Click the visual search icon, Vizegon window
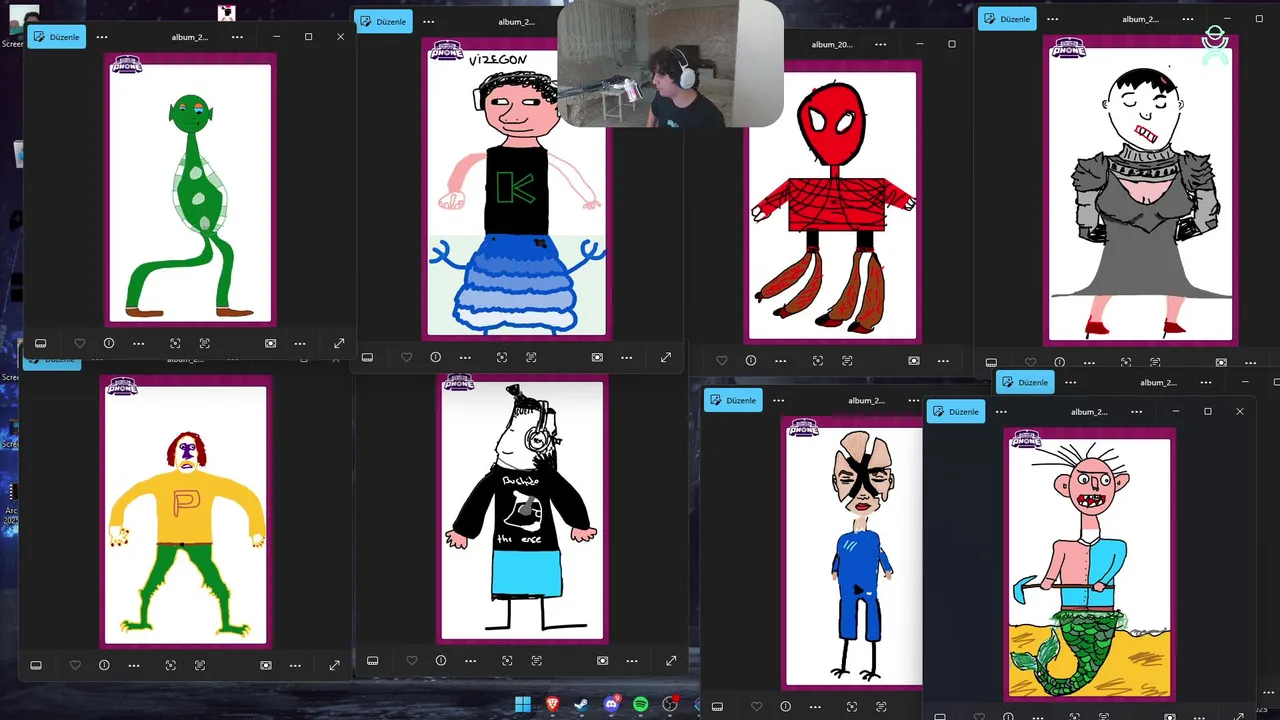 tap(502, 357)
